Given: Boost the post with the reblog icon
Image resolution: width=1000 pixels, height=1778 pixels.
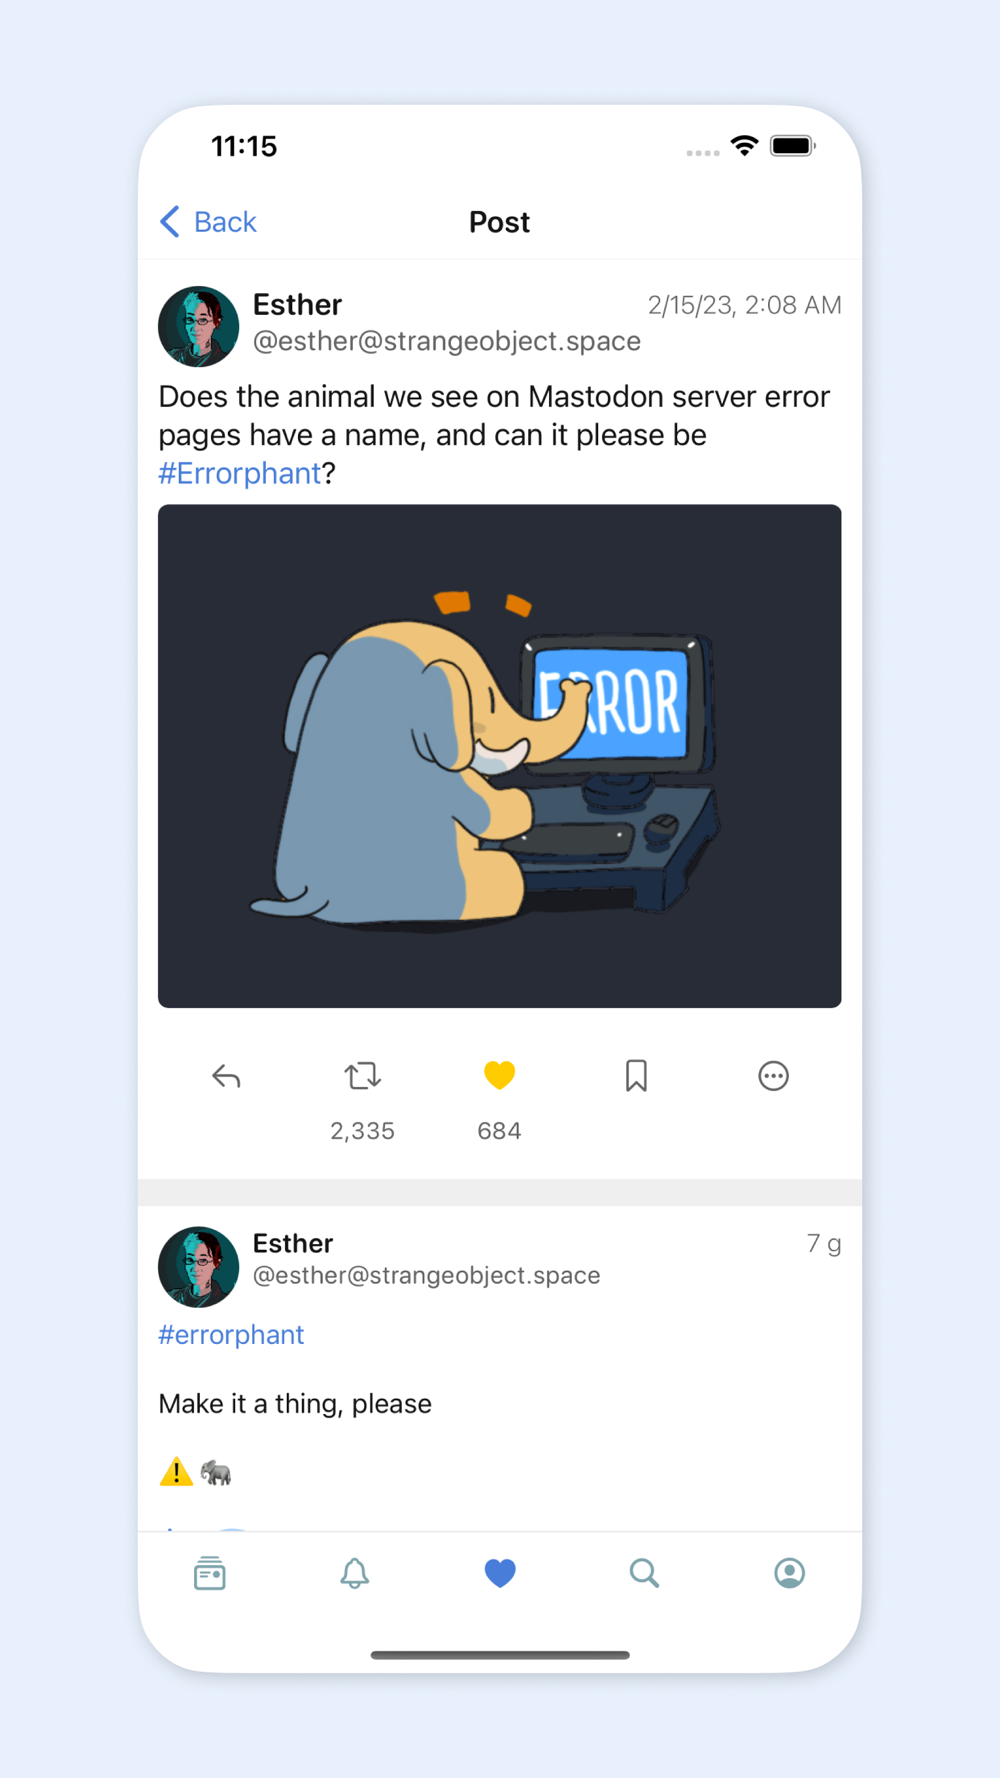Looking at the screenshot, I should 362,1076.
